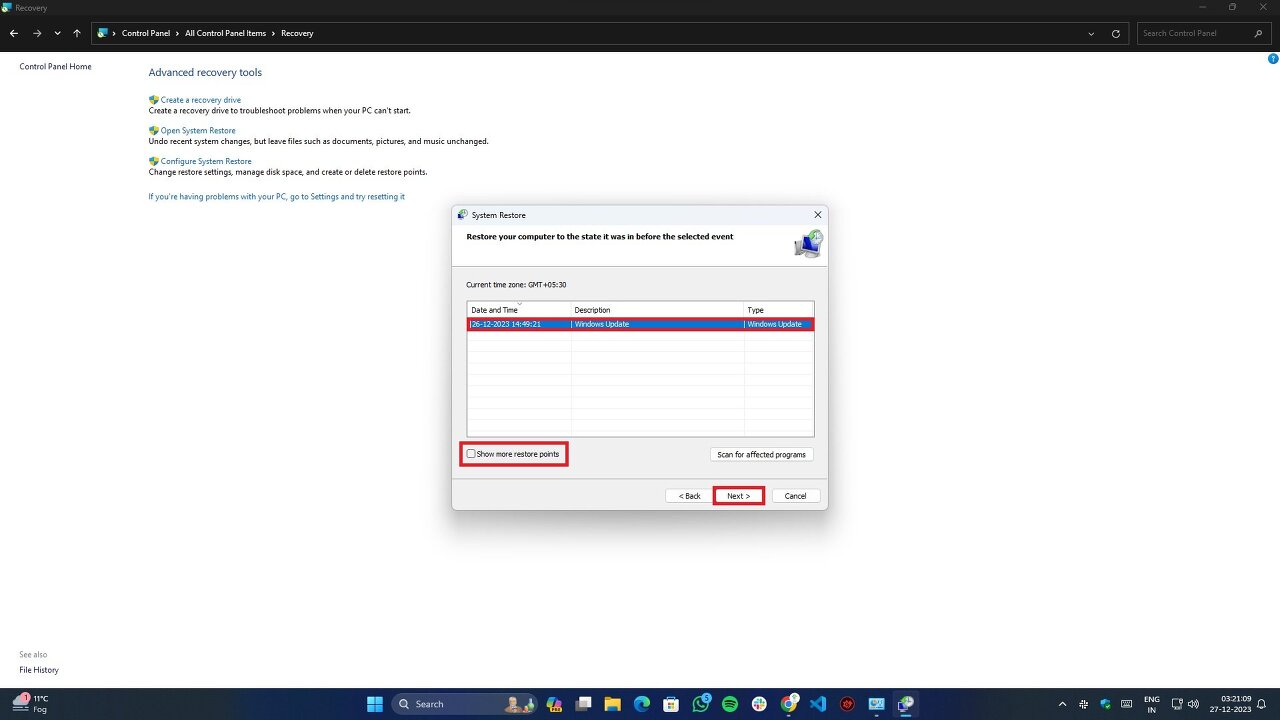Open Configure System Restore link
The height and width of the screenshot is (720, 1280).
(x=206, y=161)
